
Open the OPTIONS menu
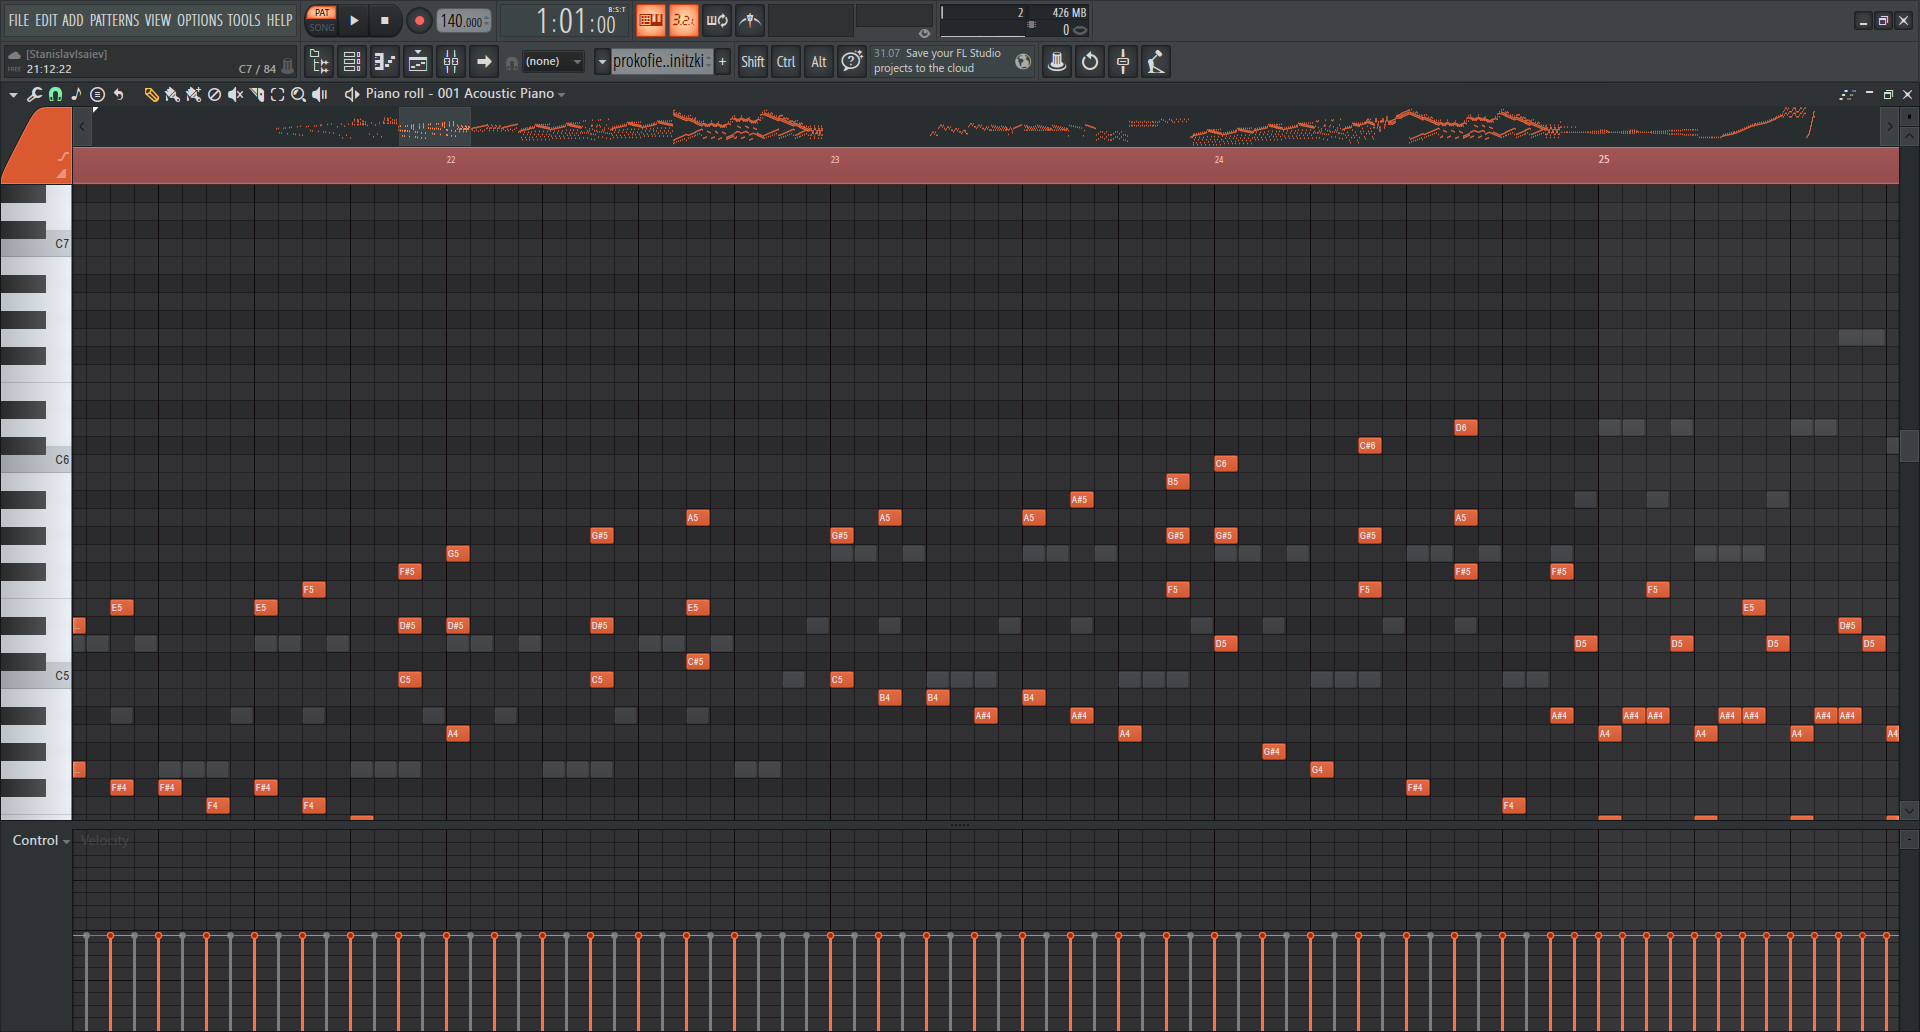click(x=200, y=20)
